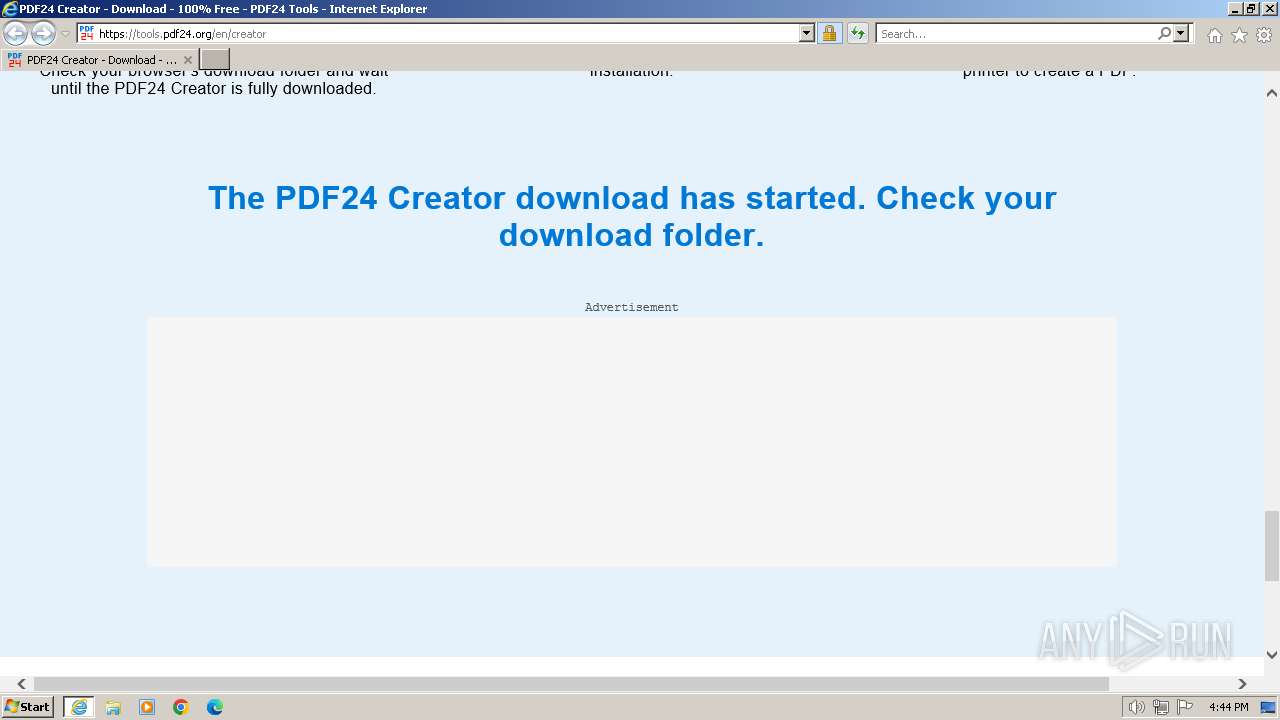
Task: Open Internet Explorer from the taskbar
Action: click(x=78, y=707)
